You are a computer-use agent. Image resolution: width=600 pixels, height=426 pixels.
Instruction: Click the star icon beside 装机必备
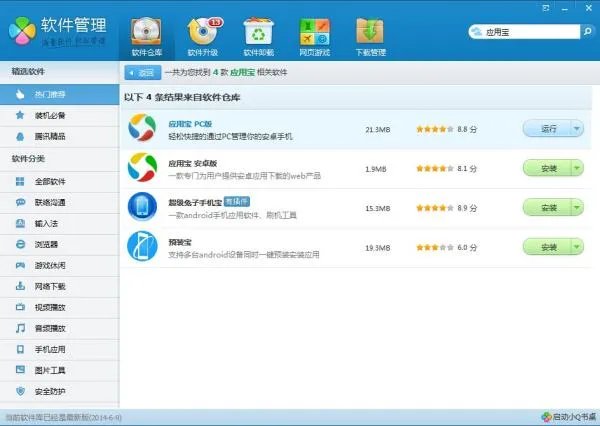click(x=20, y=115)
